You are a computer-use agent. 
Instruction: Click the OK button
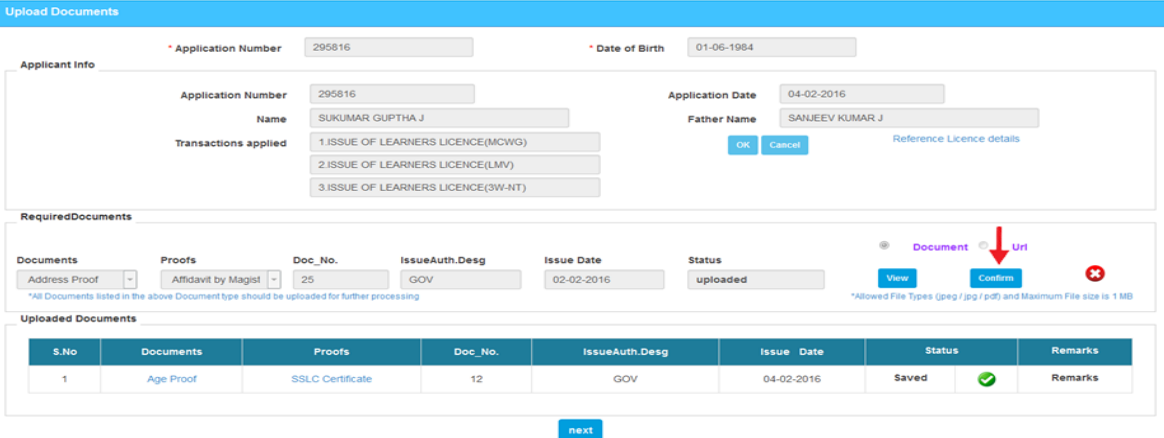[x=742, y=145]
